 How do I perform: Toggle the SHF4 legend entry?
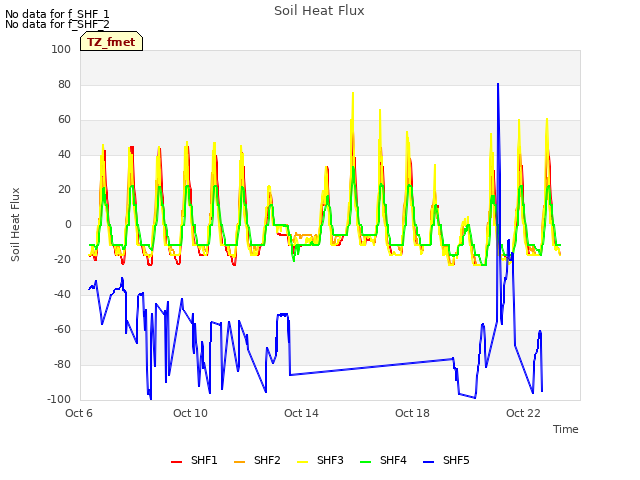click(x=383, y=460)
